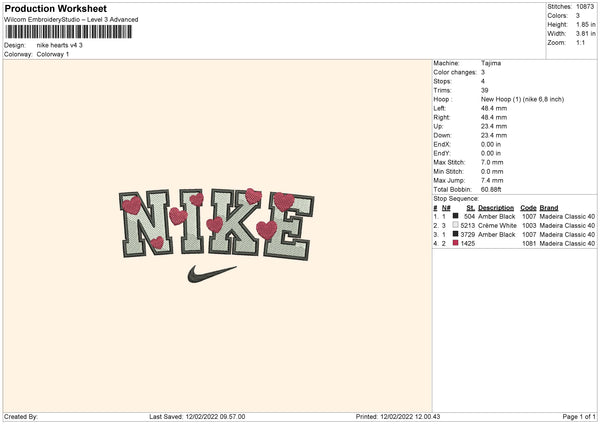This screenshot has width=600, height=424.
Task: Click the Trims value '39'
Action: coord(484,91)
